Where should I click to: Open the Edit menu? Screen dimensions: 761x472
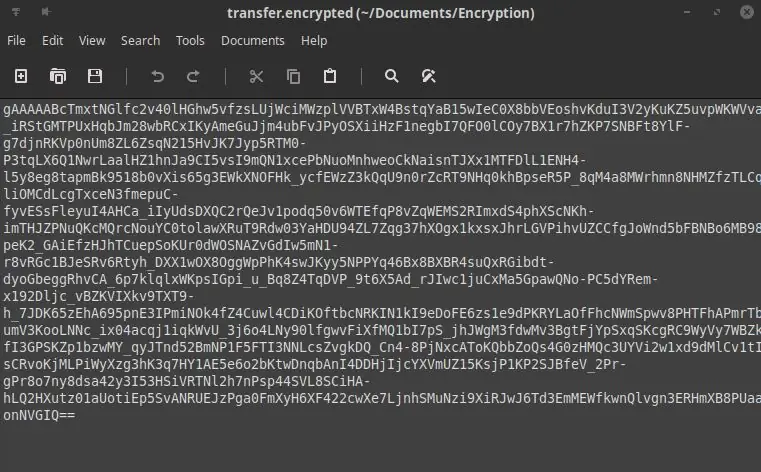click(x=52, y=41)
